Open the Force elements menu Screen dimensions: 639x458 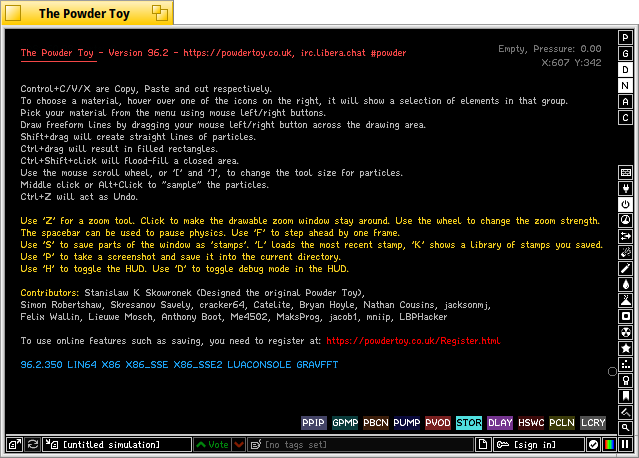pos(626,236)
